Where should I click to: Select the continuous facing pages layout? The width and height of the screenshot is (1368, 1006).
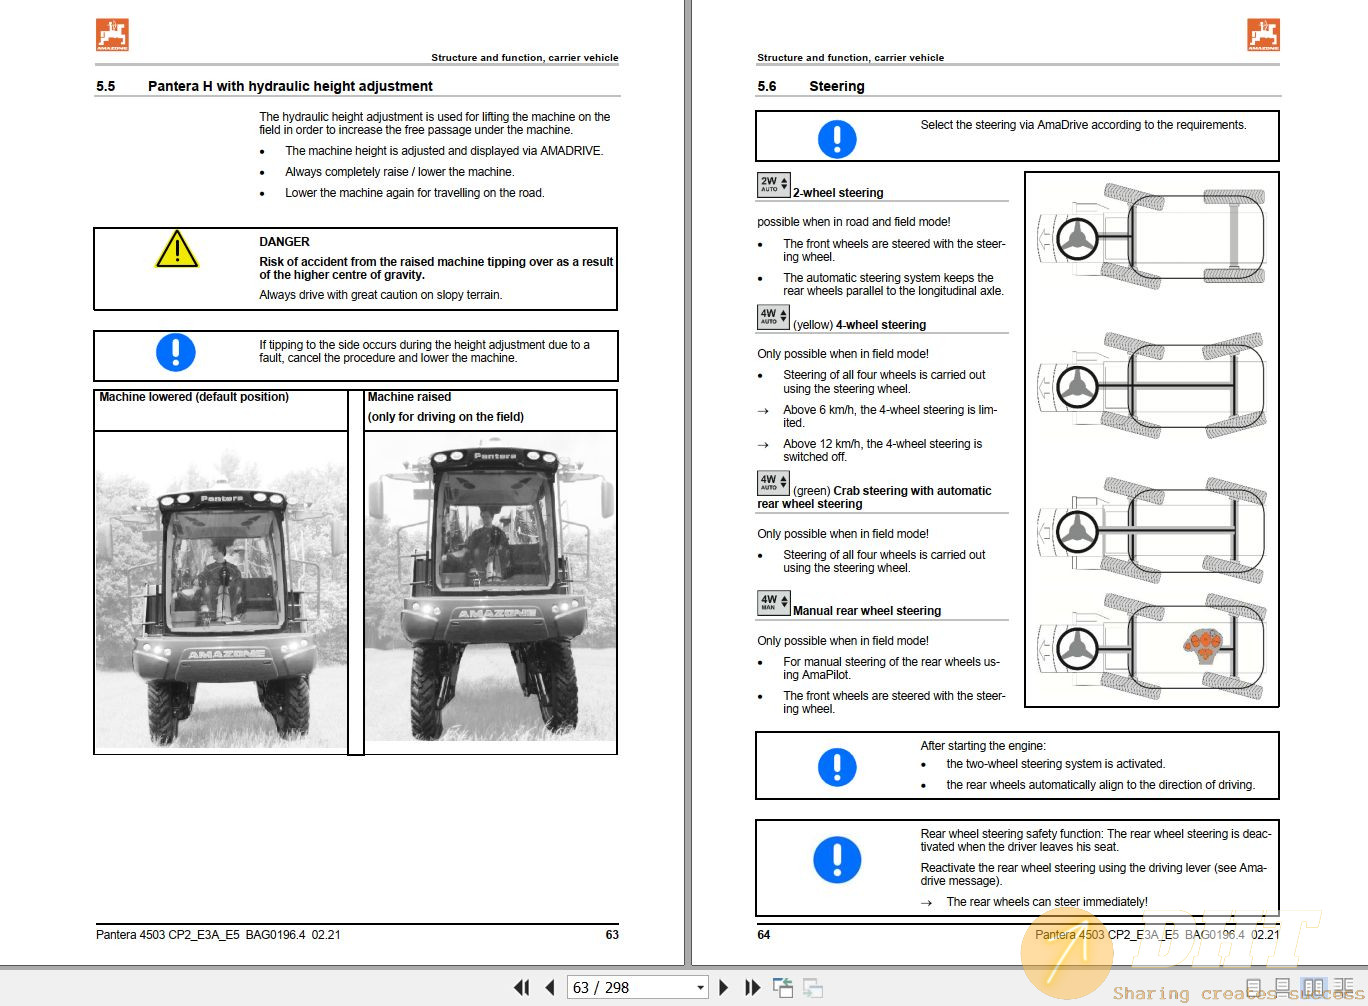(x=1345, y=988)
